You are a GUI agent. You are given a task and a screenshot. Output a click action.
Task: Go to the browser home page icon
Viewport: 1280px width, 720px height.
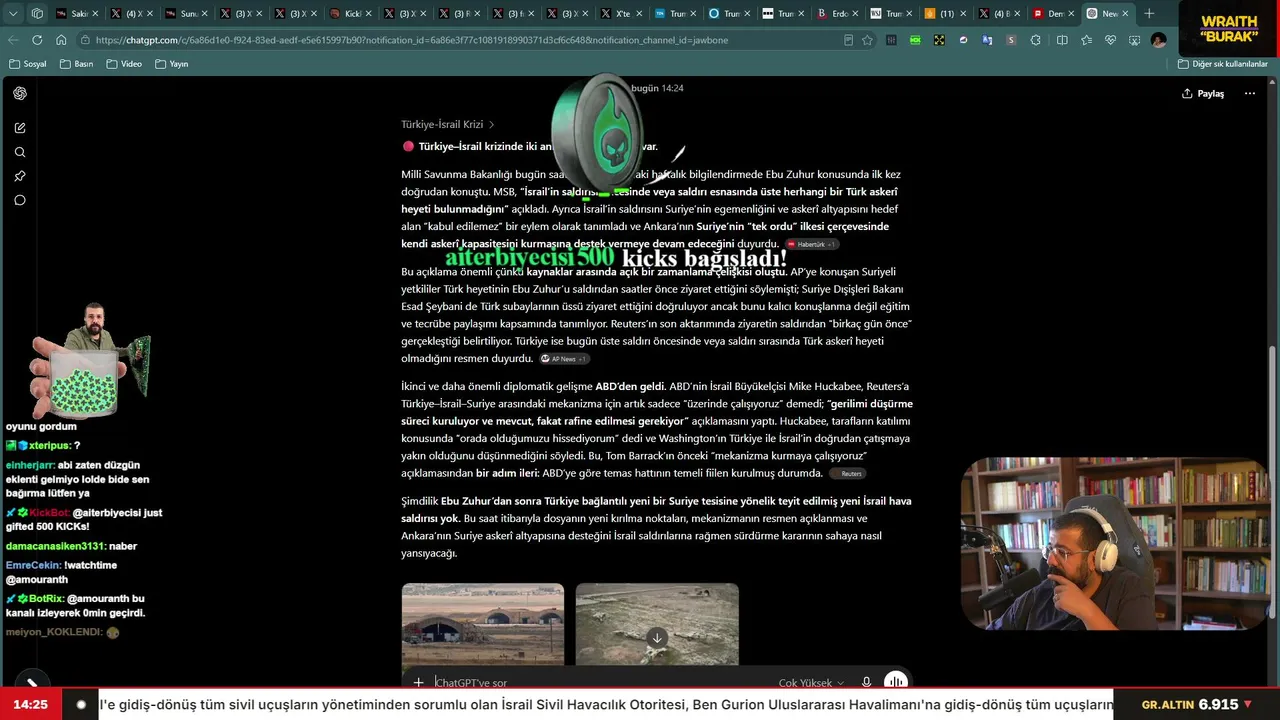tap(61, 40)
